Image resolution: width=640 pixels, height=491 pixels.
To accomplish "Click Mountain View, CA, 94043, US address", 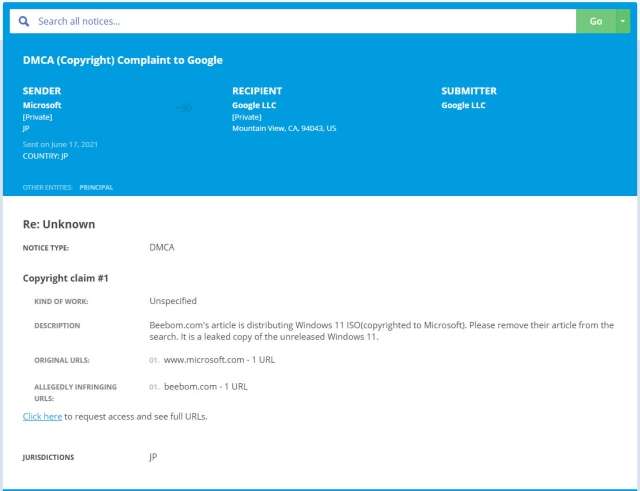I will [x=284, y=128].
